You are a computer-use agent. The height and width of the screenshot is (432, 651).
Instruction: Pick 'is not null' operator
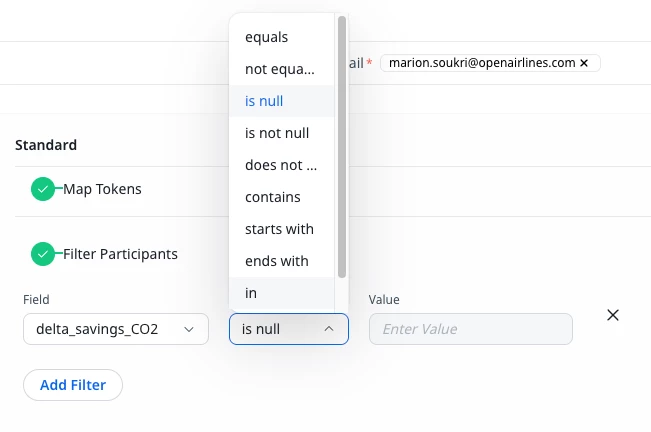pyautogui.click(x=276, y=133)
